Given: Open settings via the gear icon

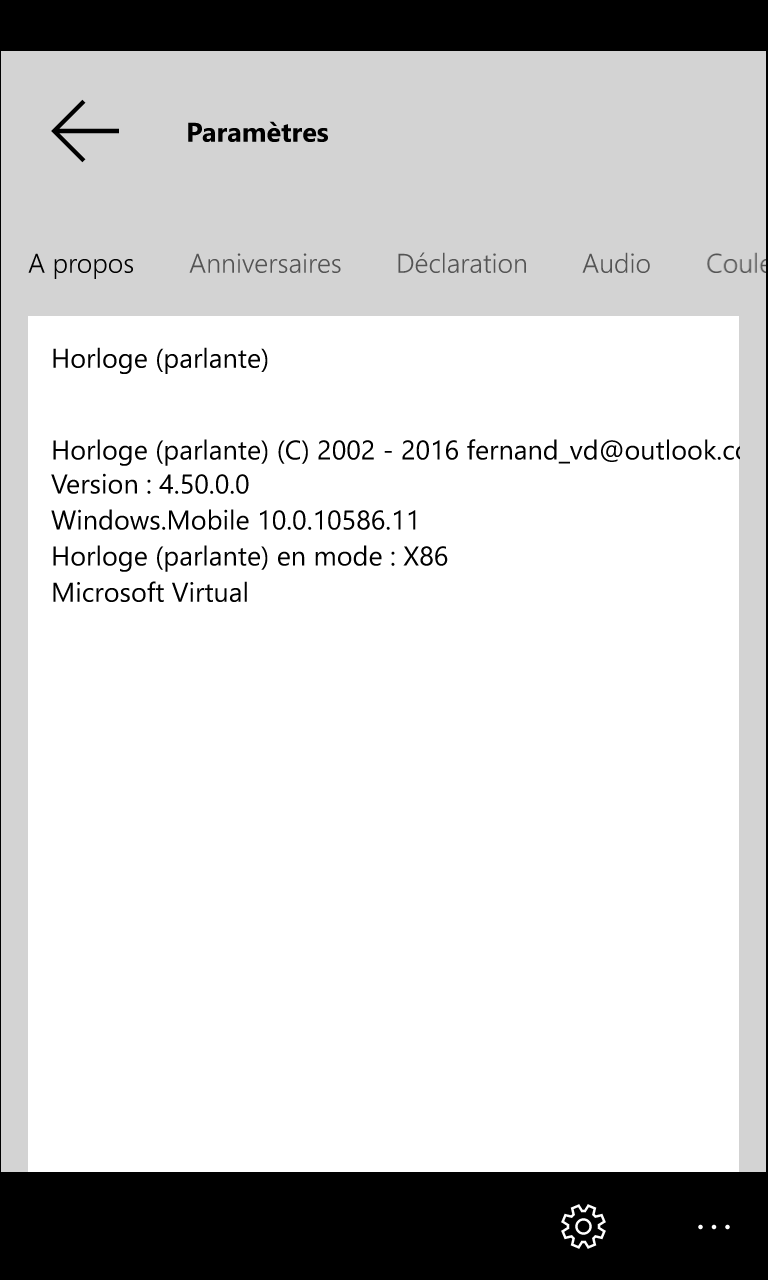Looking at the screenshot, I should tap(584, 1226).
